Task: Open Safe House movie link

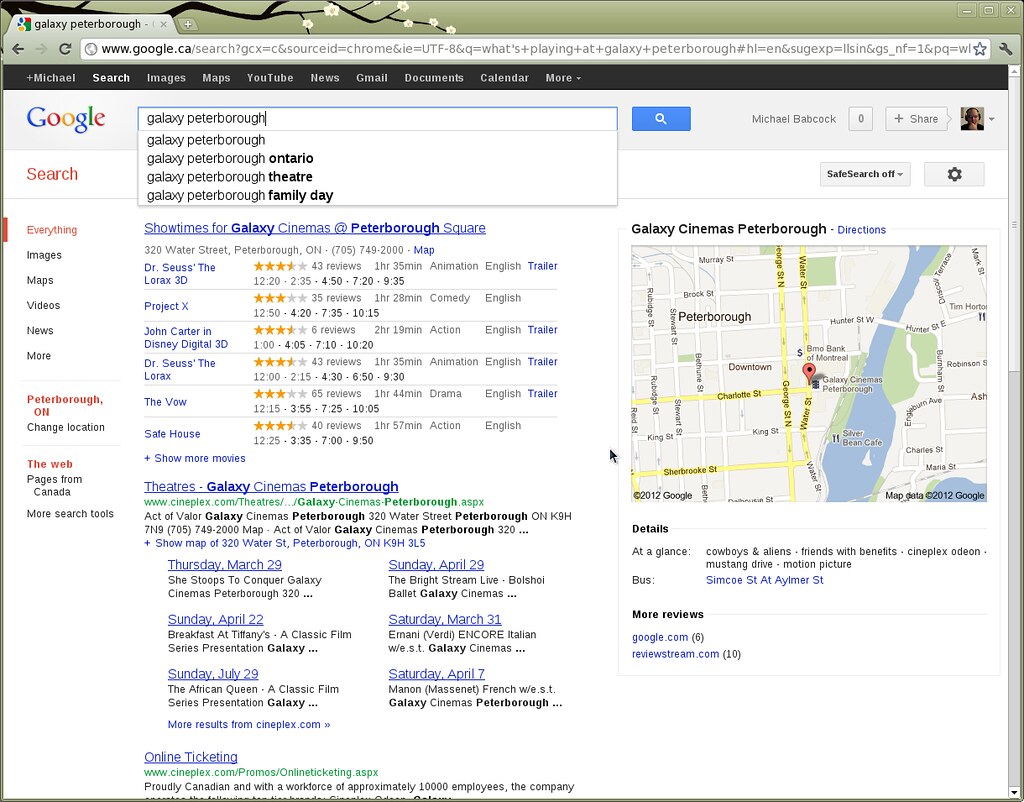Action: pos(172,434)
